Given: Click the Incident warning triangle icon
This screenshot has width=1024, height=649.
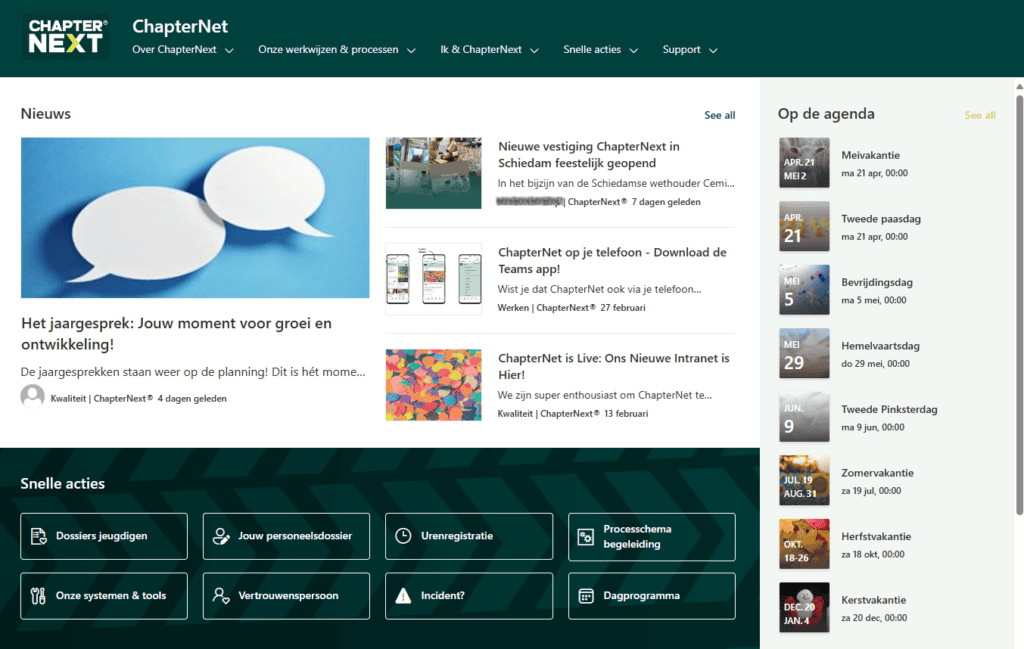Looking at the screenshot, I should (404, 595).
